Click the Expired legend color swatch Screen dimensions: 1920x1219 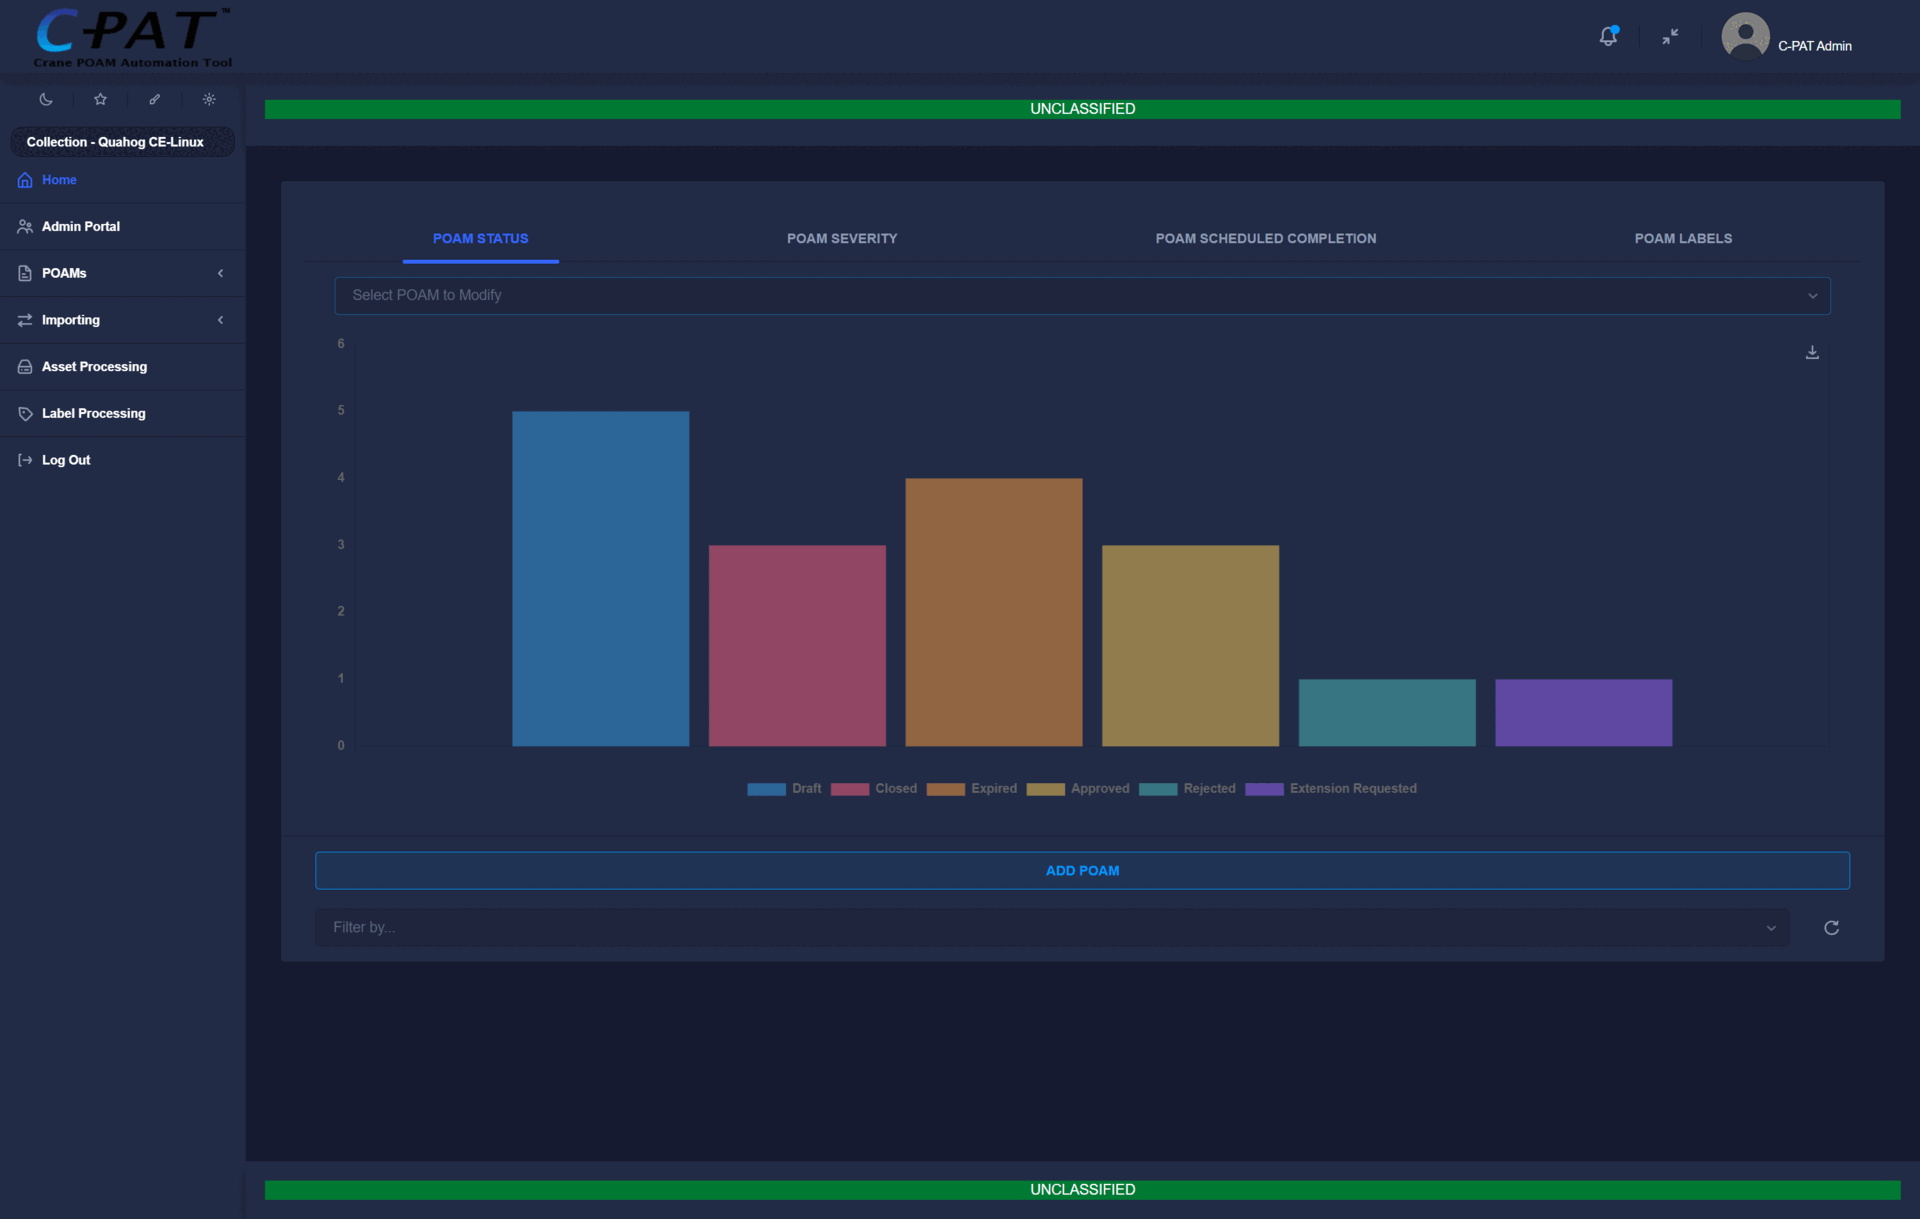945,789
